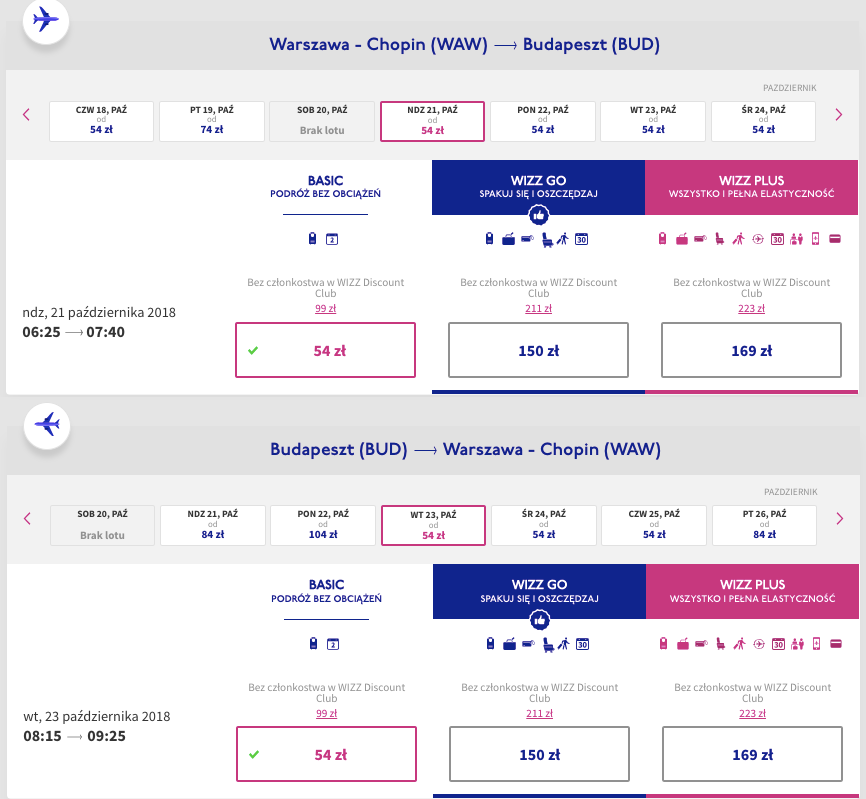The image size is (866, 799).
Task: Select the outbound BASIC 54 zł fare
Action: [325, 350]
